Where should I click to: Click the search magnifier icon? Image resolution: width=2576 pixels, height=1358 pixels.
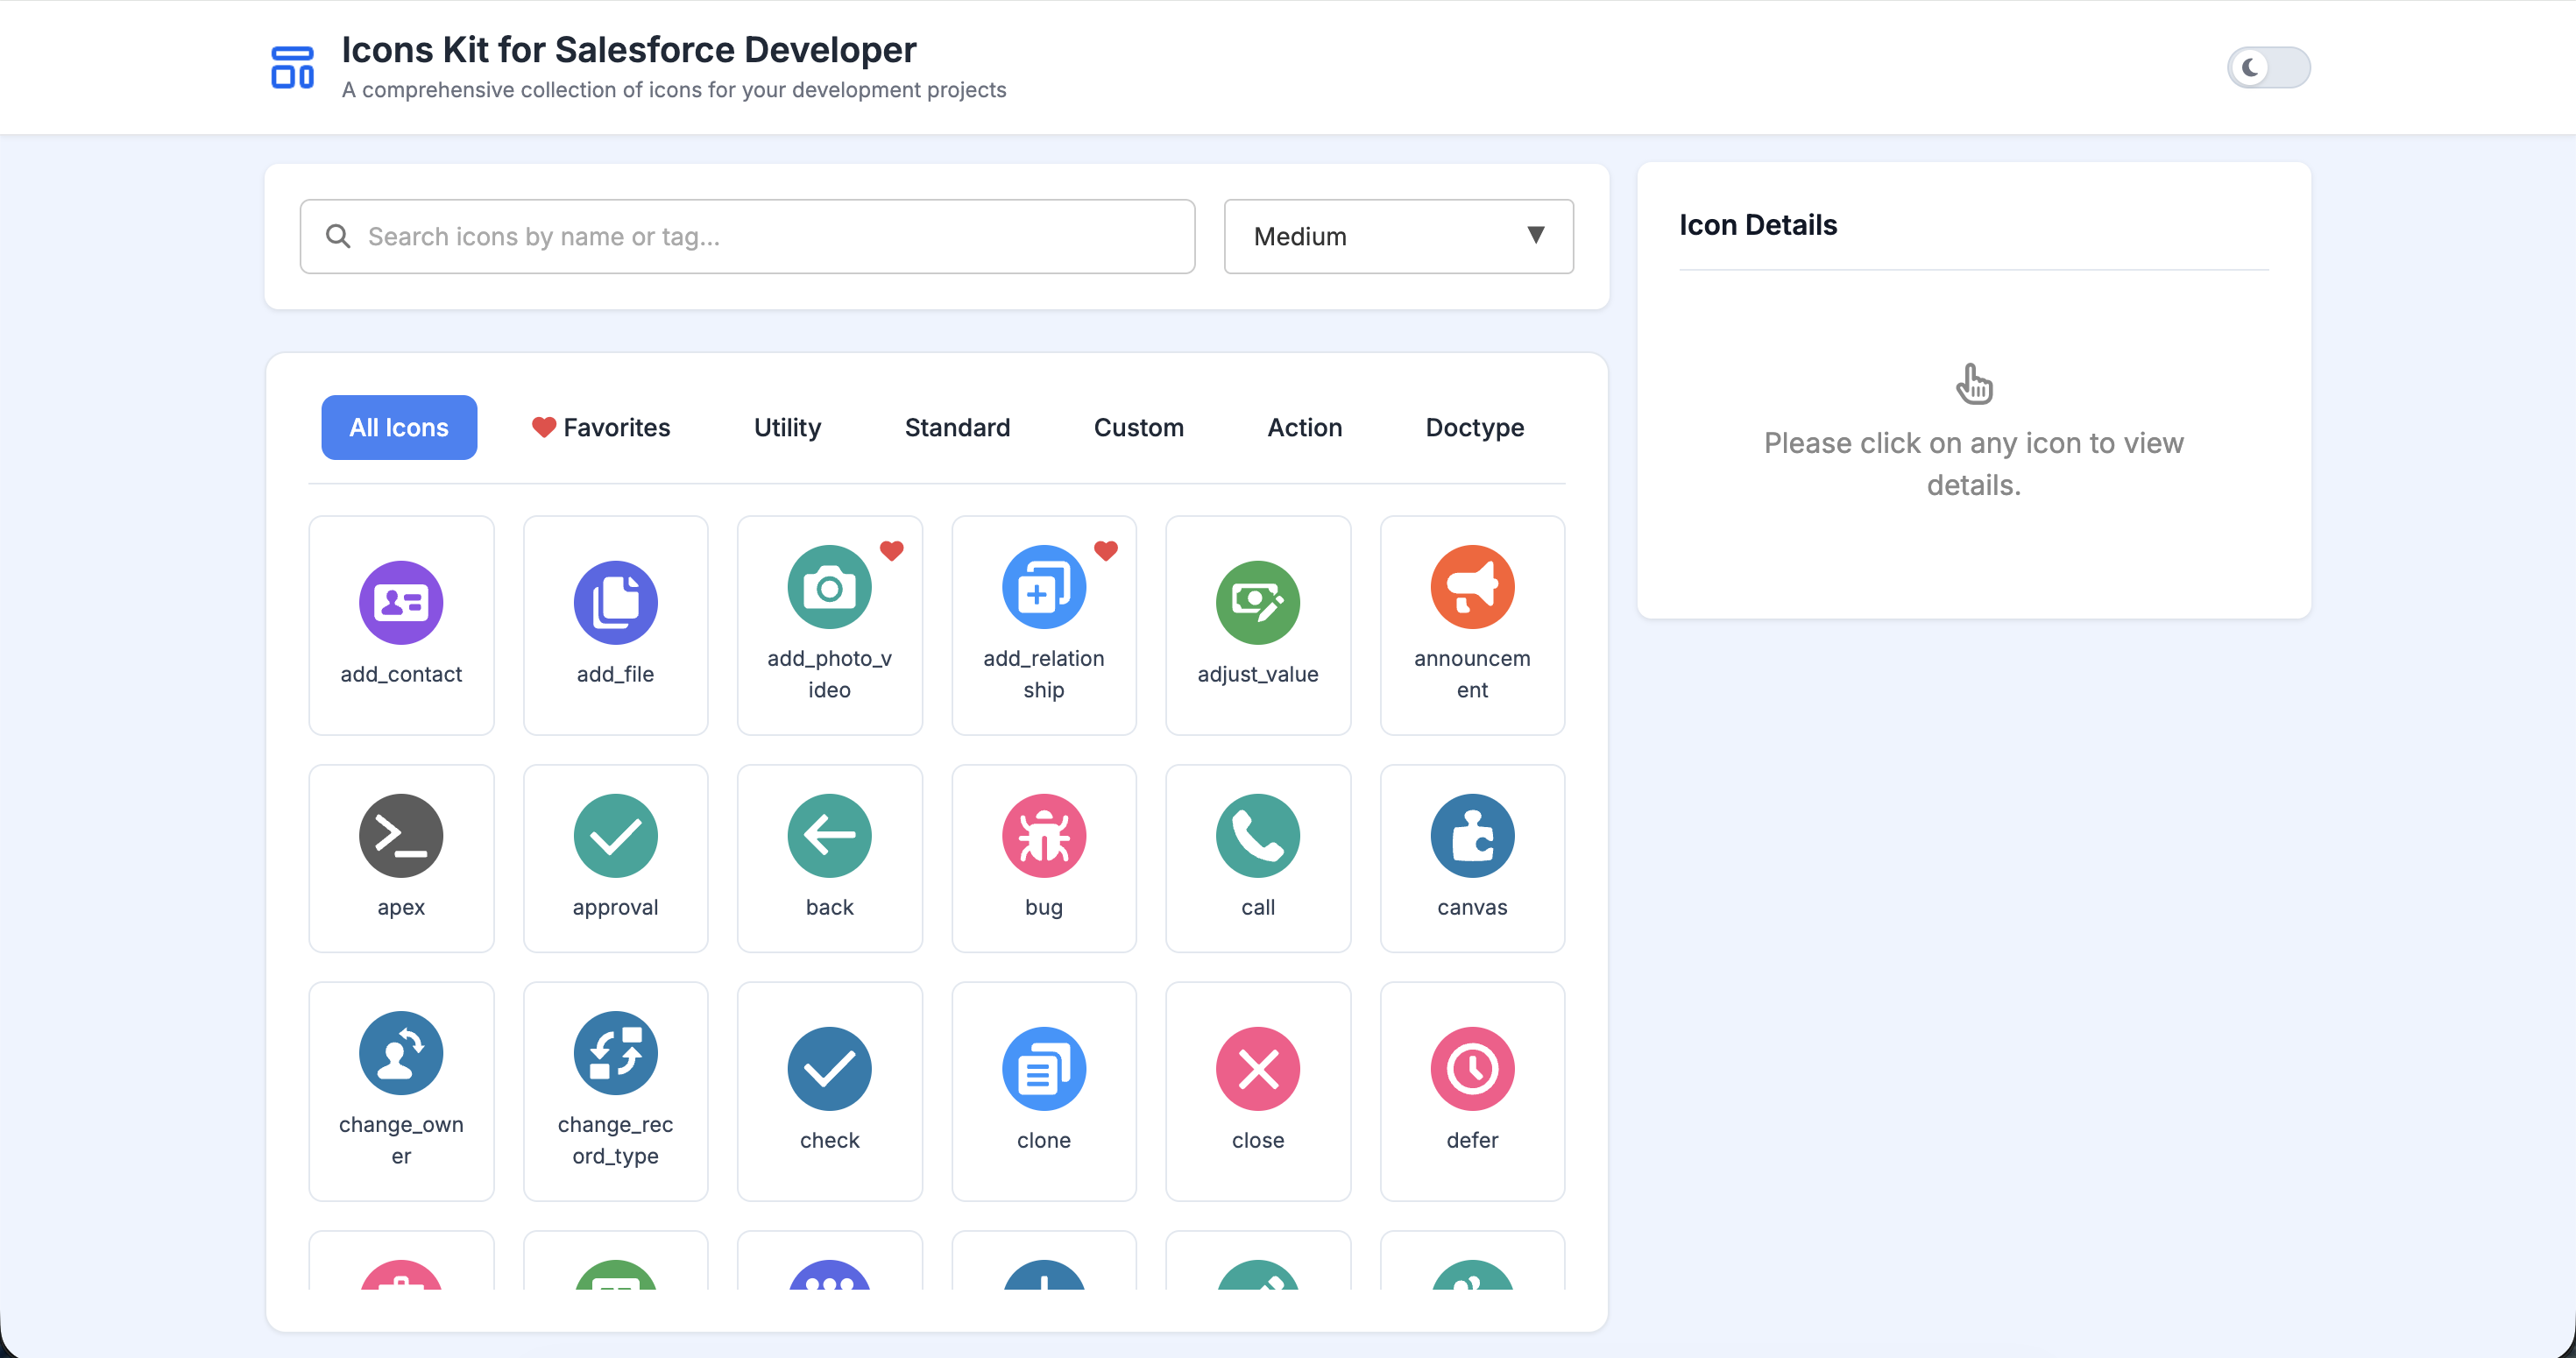click(x=338, y=236)
